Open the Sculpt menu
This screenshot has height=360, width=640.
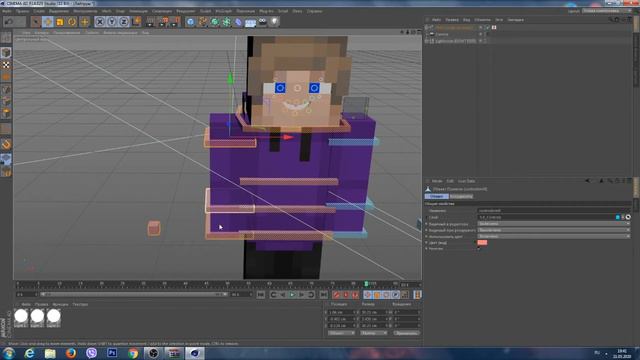coord(205,11)
